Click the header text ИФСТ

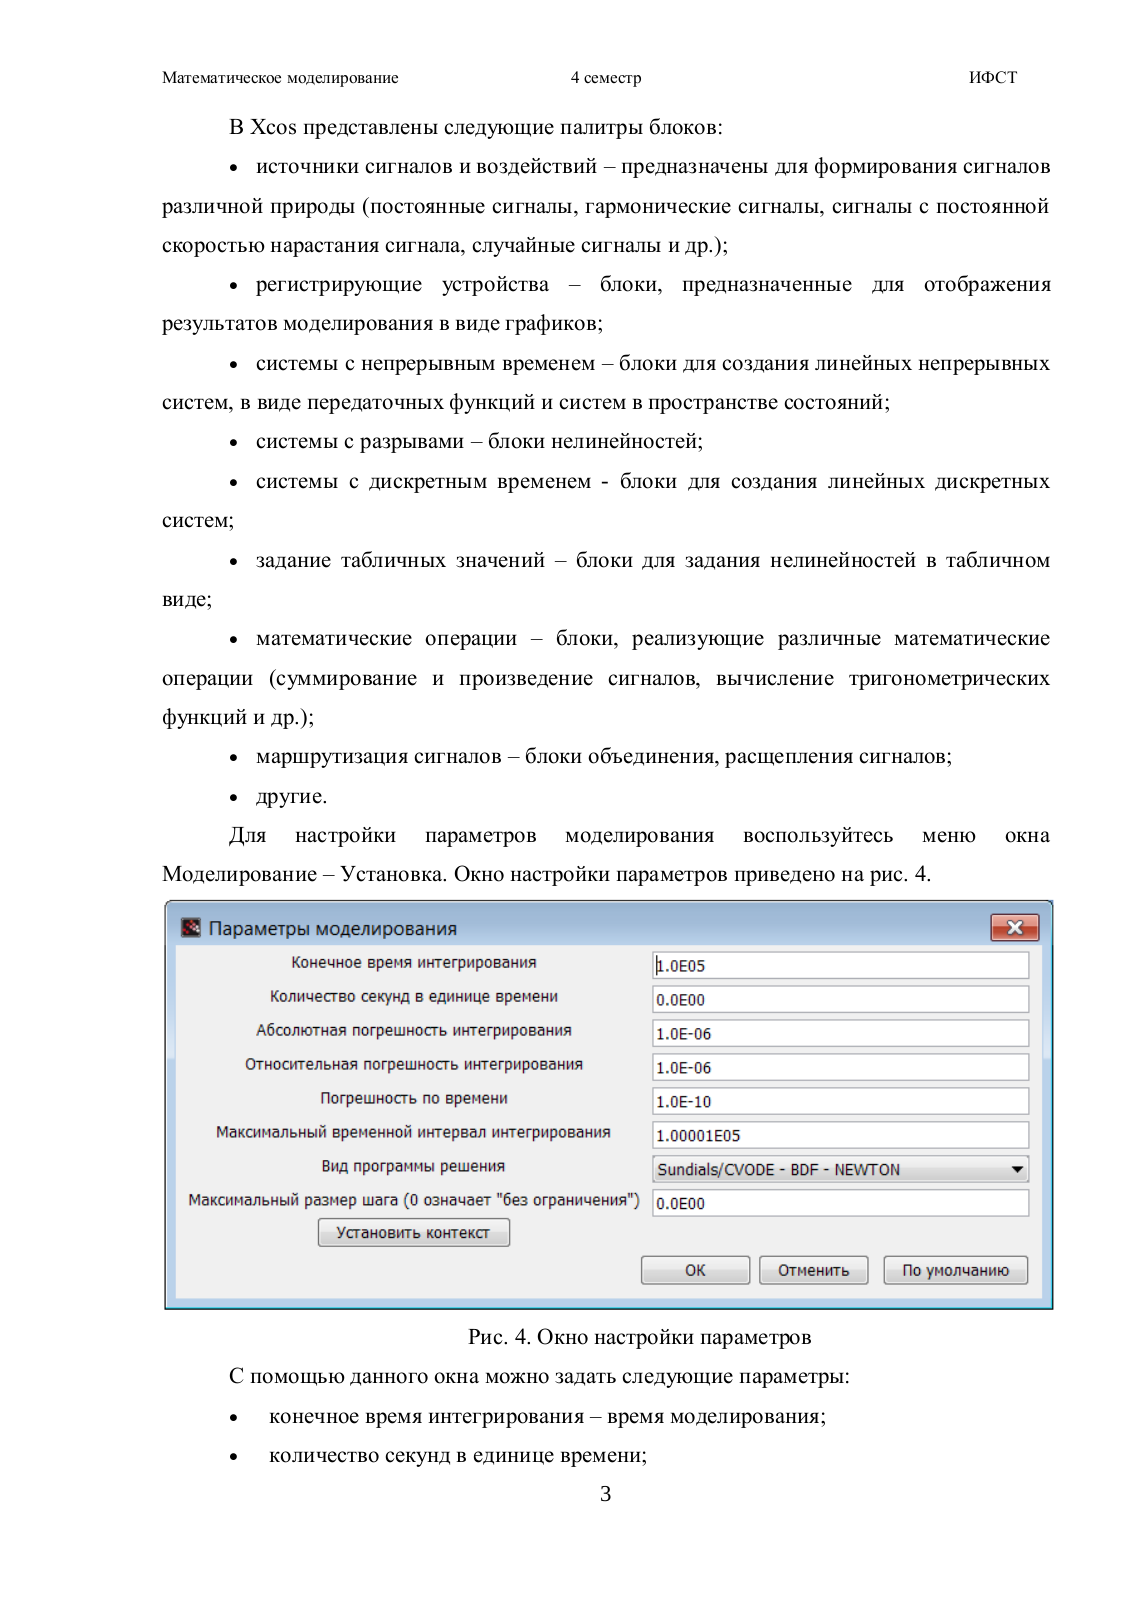tap(993, 78)
